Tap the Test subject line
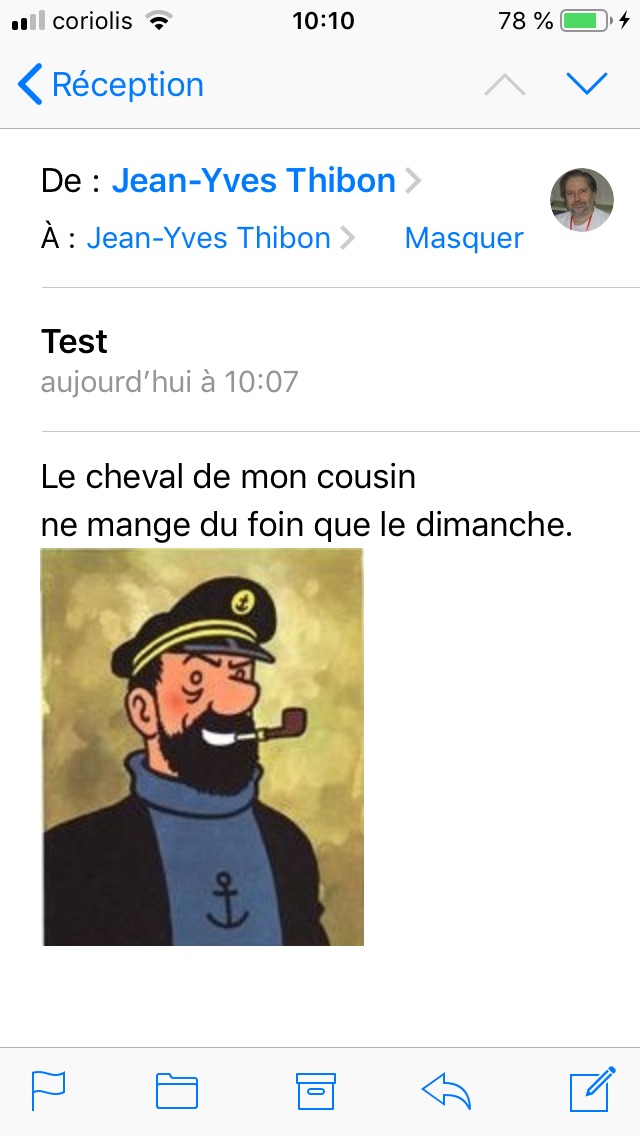The height and width of the screenshot is (1136, 640). coord(75,341)
